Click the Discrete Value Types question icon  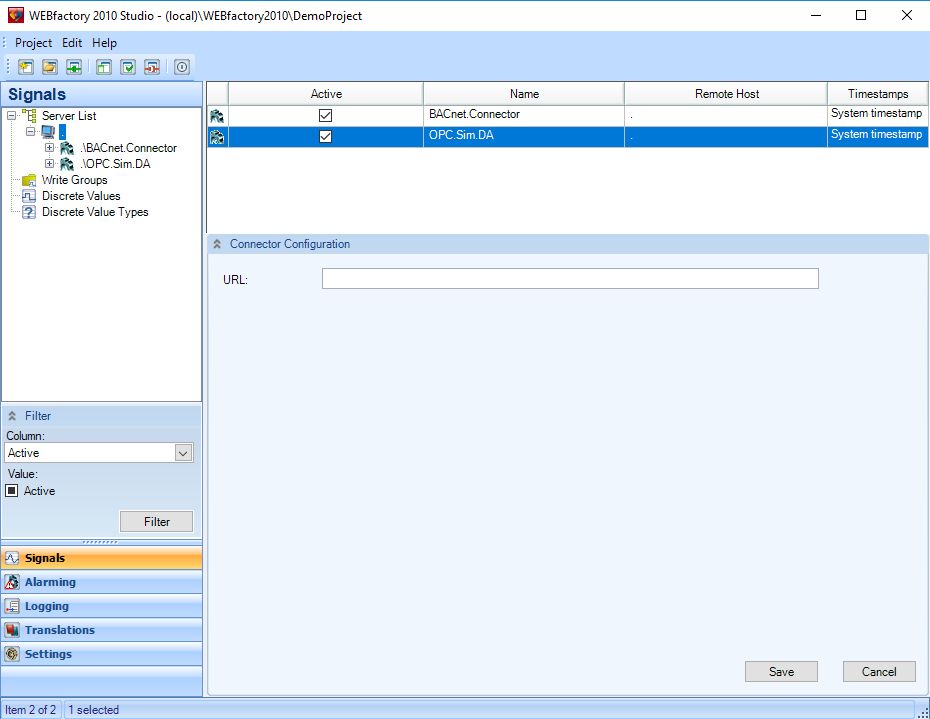29,212
